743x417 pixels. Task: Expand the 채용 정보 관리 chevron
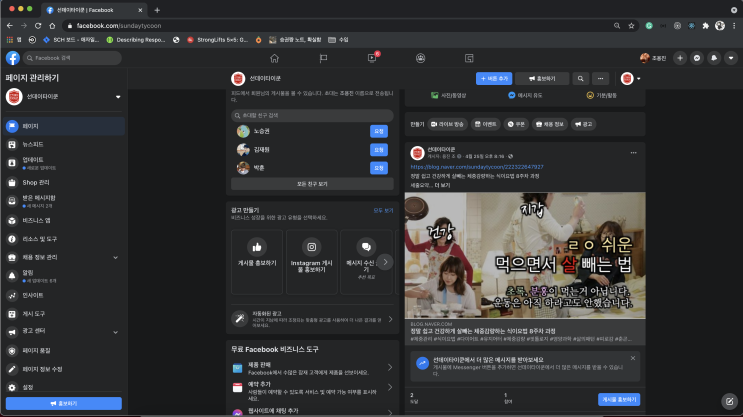(115, 257)
